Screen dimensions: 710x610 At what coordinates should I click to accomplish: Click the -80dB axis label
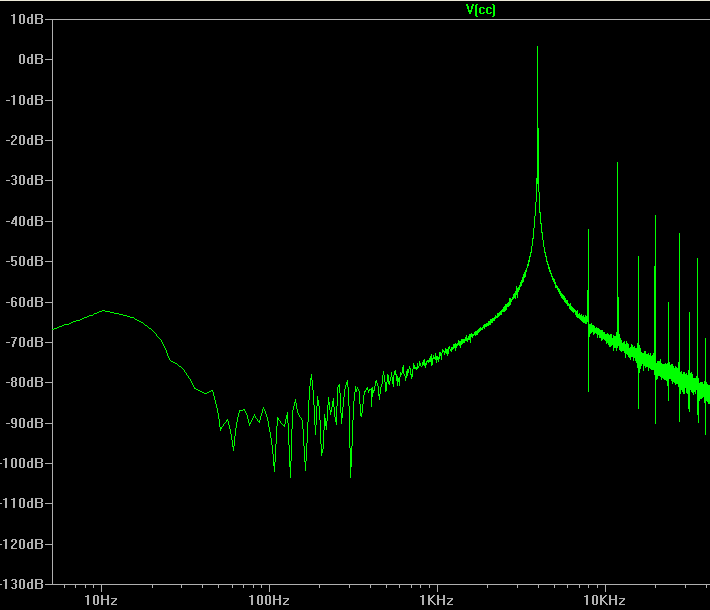[24, 382]
